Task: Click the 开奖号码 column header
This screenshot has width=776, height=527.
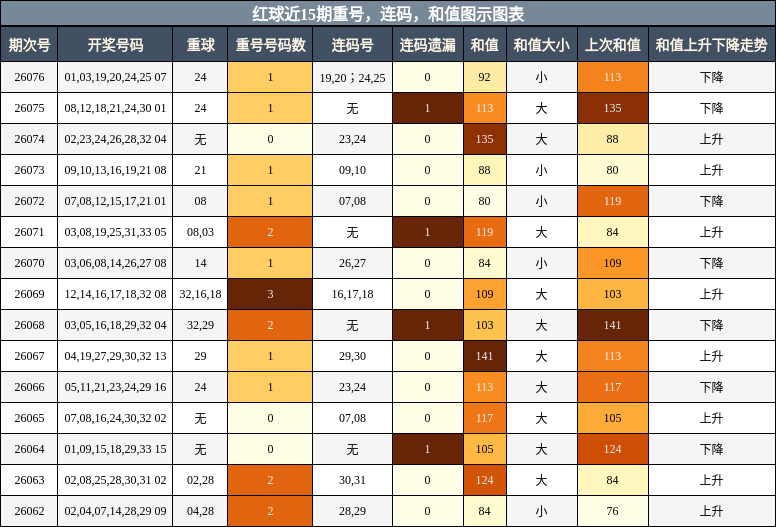Action: pyautogui.click(x=115, y=45)
